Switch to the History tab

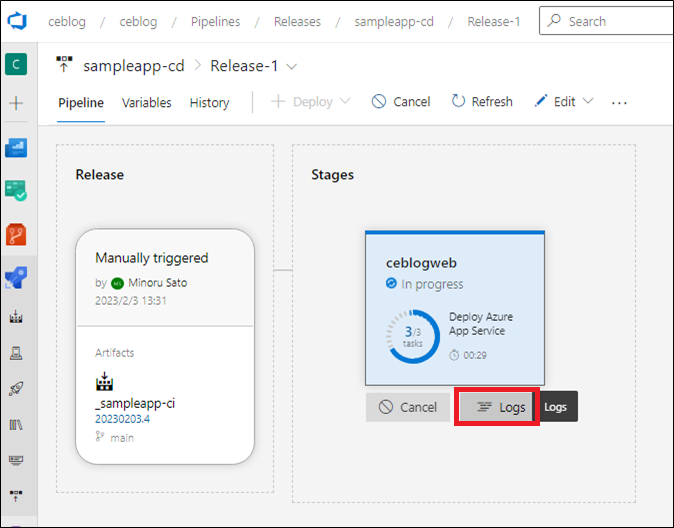pos(209,103)
